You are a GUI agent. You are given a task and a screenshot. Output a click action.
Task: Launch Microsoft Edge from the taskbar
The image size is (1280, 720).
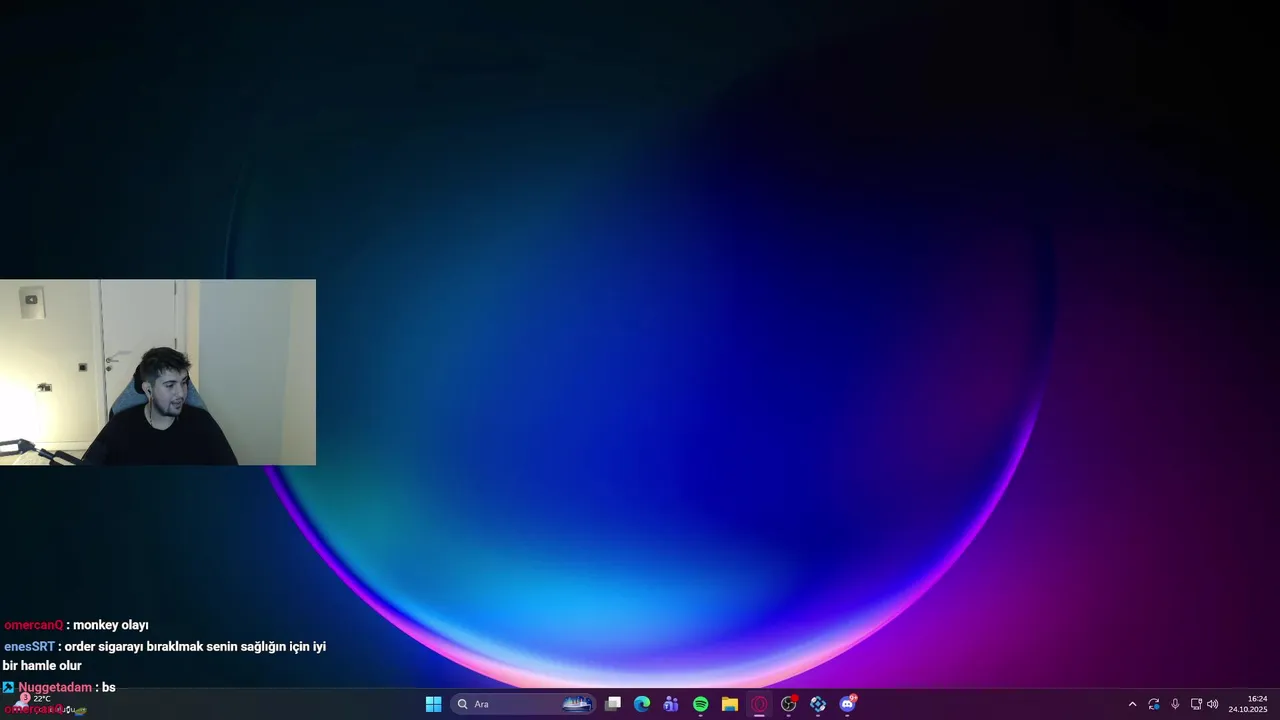click(642, 704)
